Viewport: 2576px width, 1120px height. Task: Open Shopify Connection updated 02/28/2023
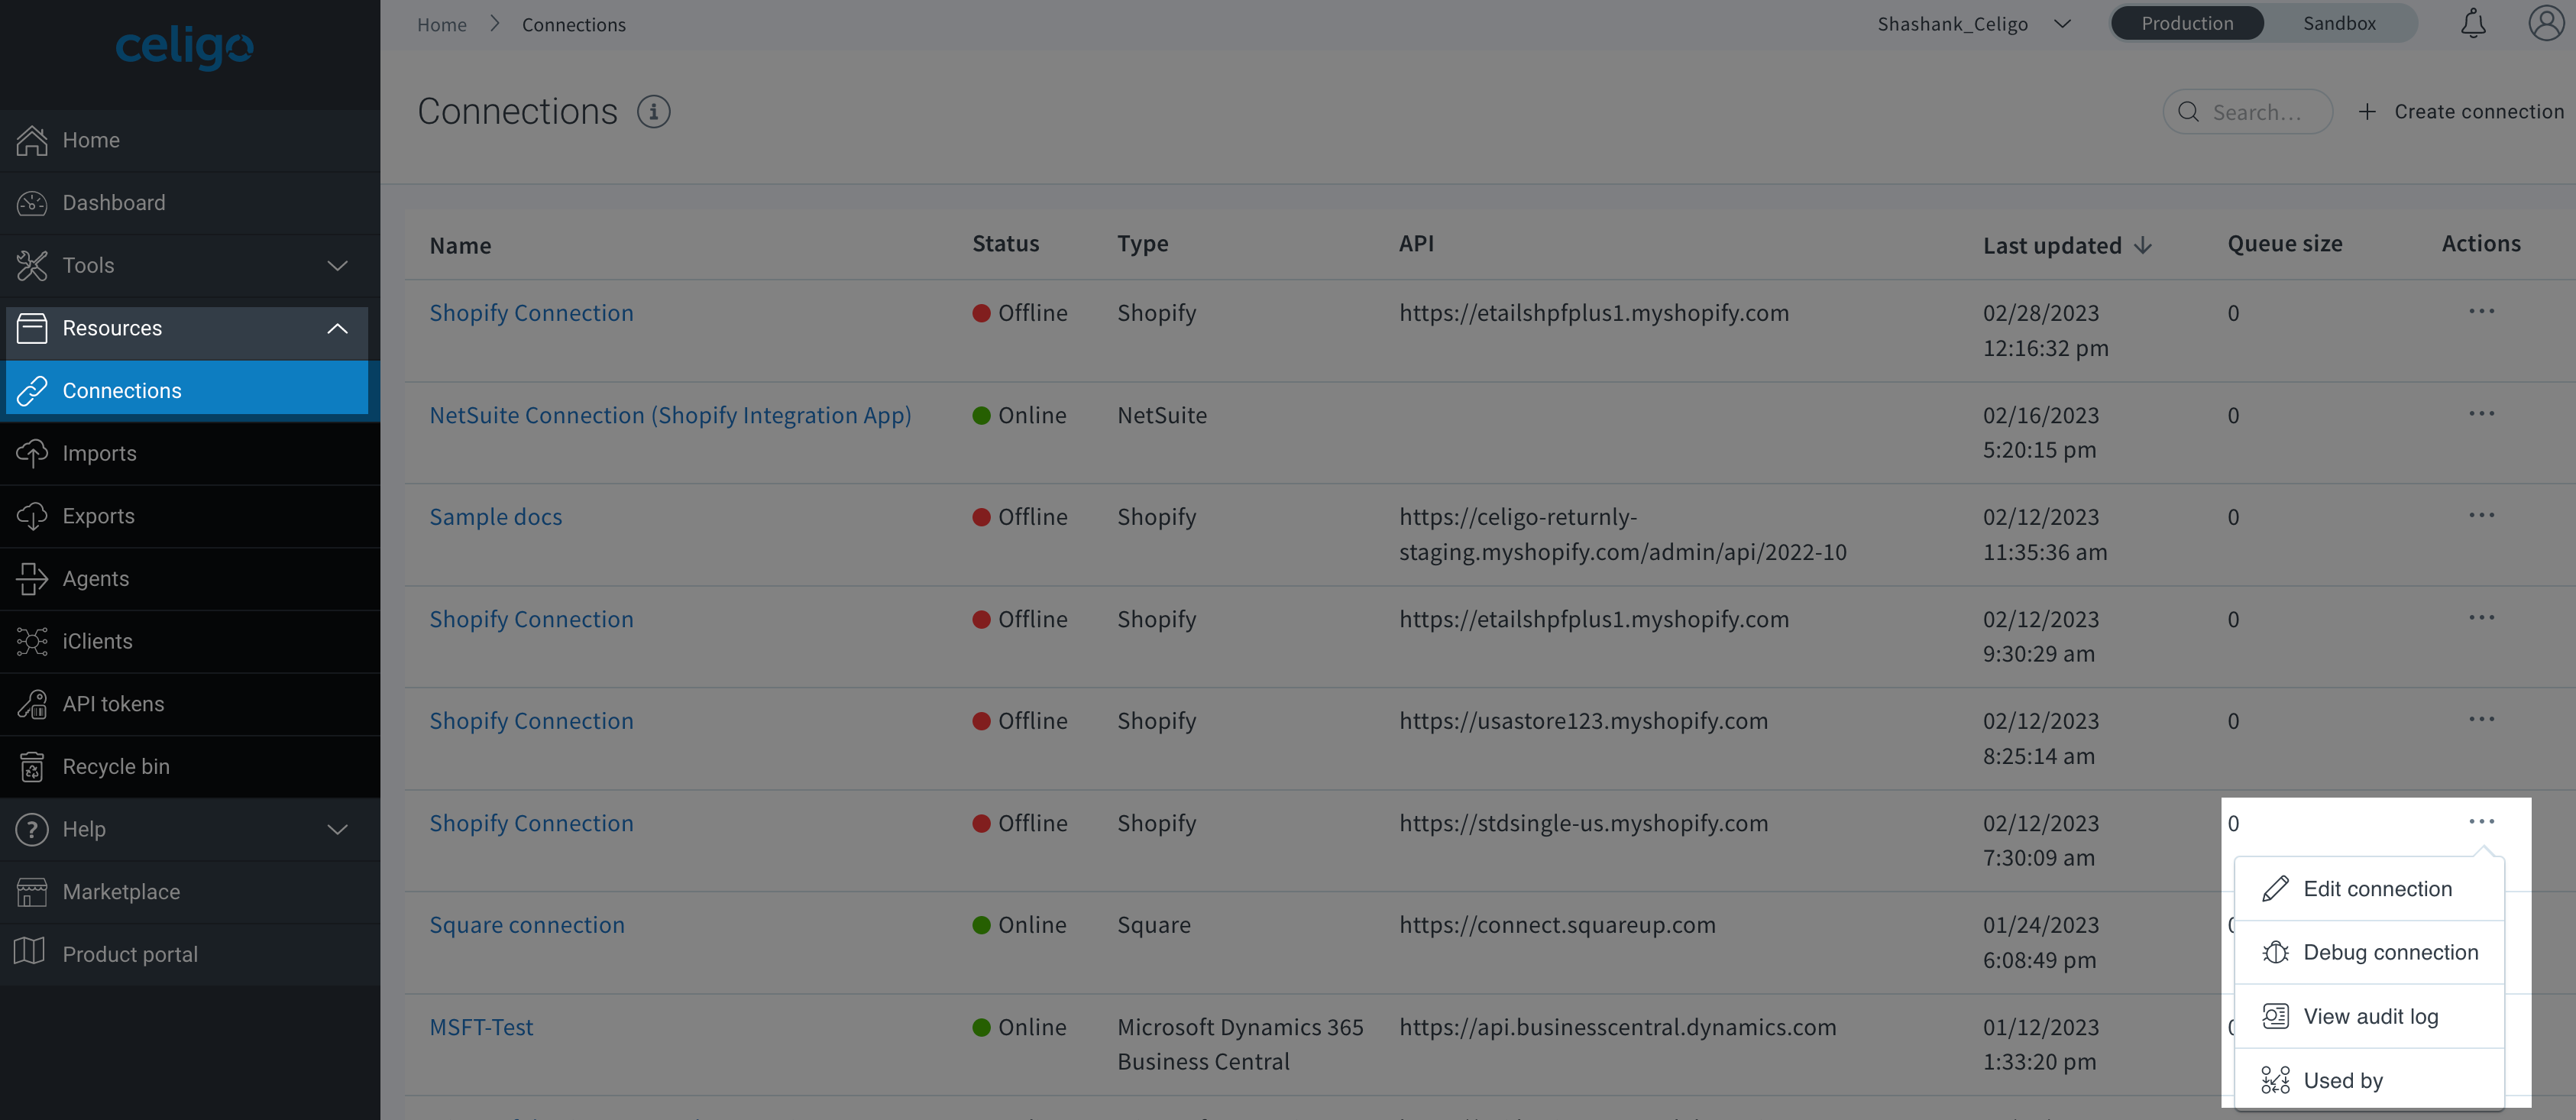531,313
